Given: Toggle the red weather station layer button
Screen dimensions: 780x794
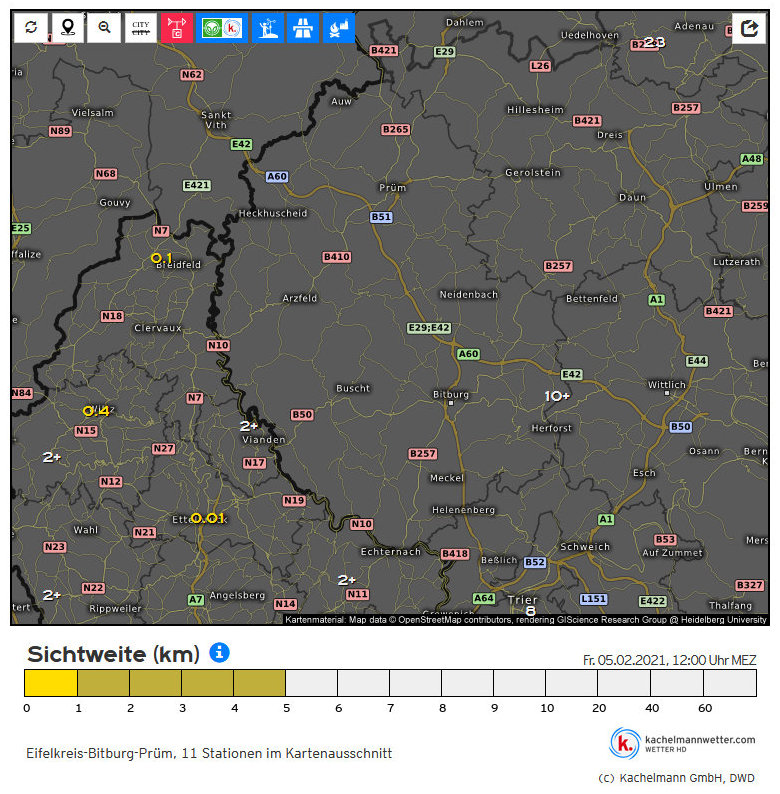Looking at the screenshot, I should (x=178, y=28).
